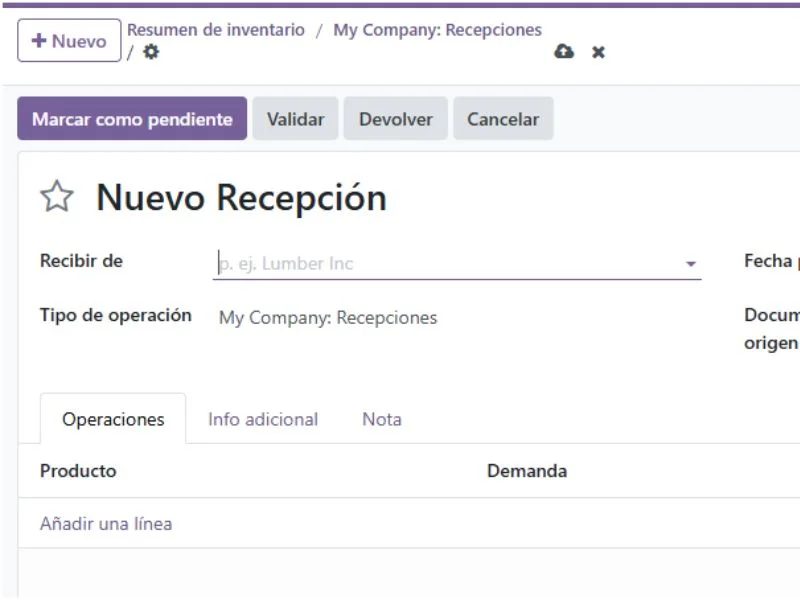This screenshot has height=600, width=800.
Task: Click the Nuevo button
Action: 68,40
